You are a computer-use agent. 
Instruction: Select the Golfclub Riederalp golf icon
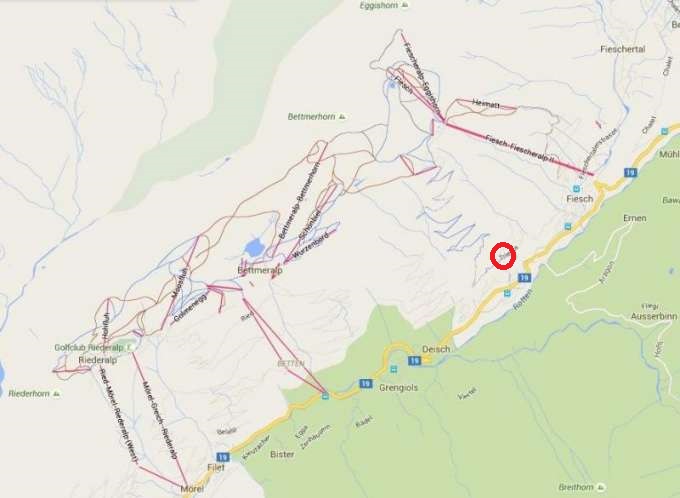131,347
